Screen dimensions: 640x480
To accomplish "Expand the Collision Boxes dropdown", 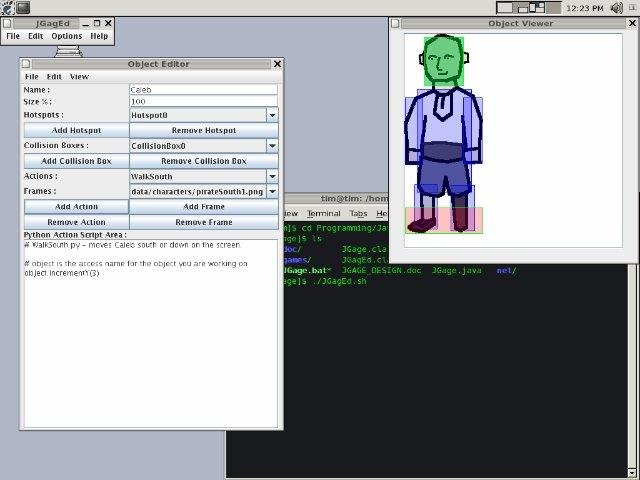I will coord(272,146).
